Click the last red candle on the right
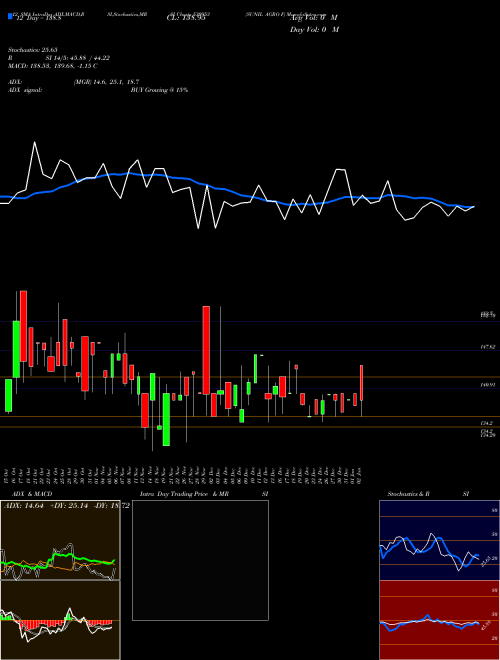The height and width of the screenshot is (660, 500). click(362, 383)
